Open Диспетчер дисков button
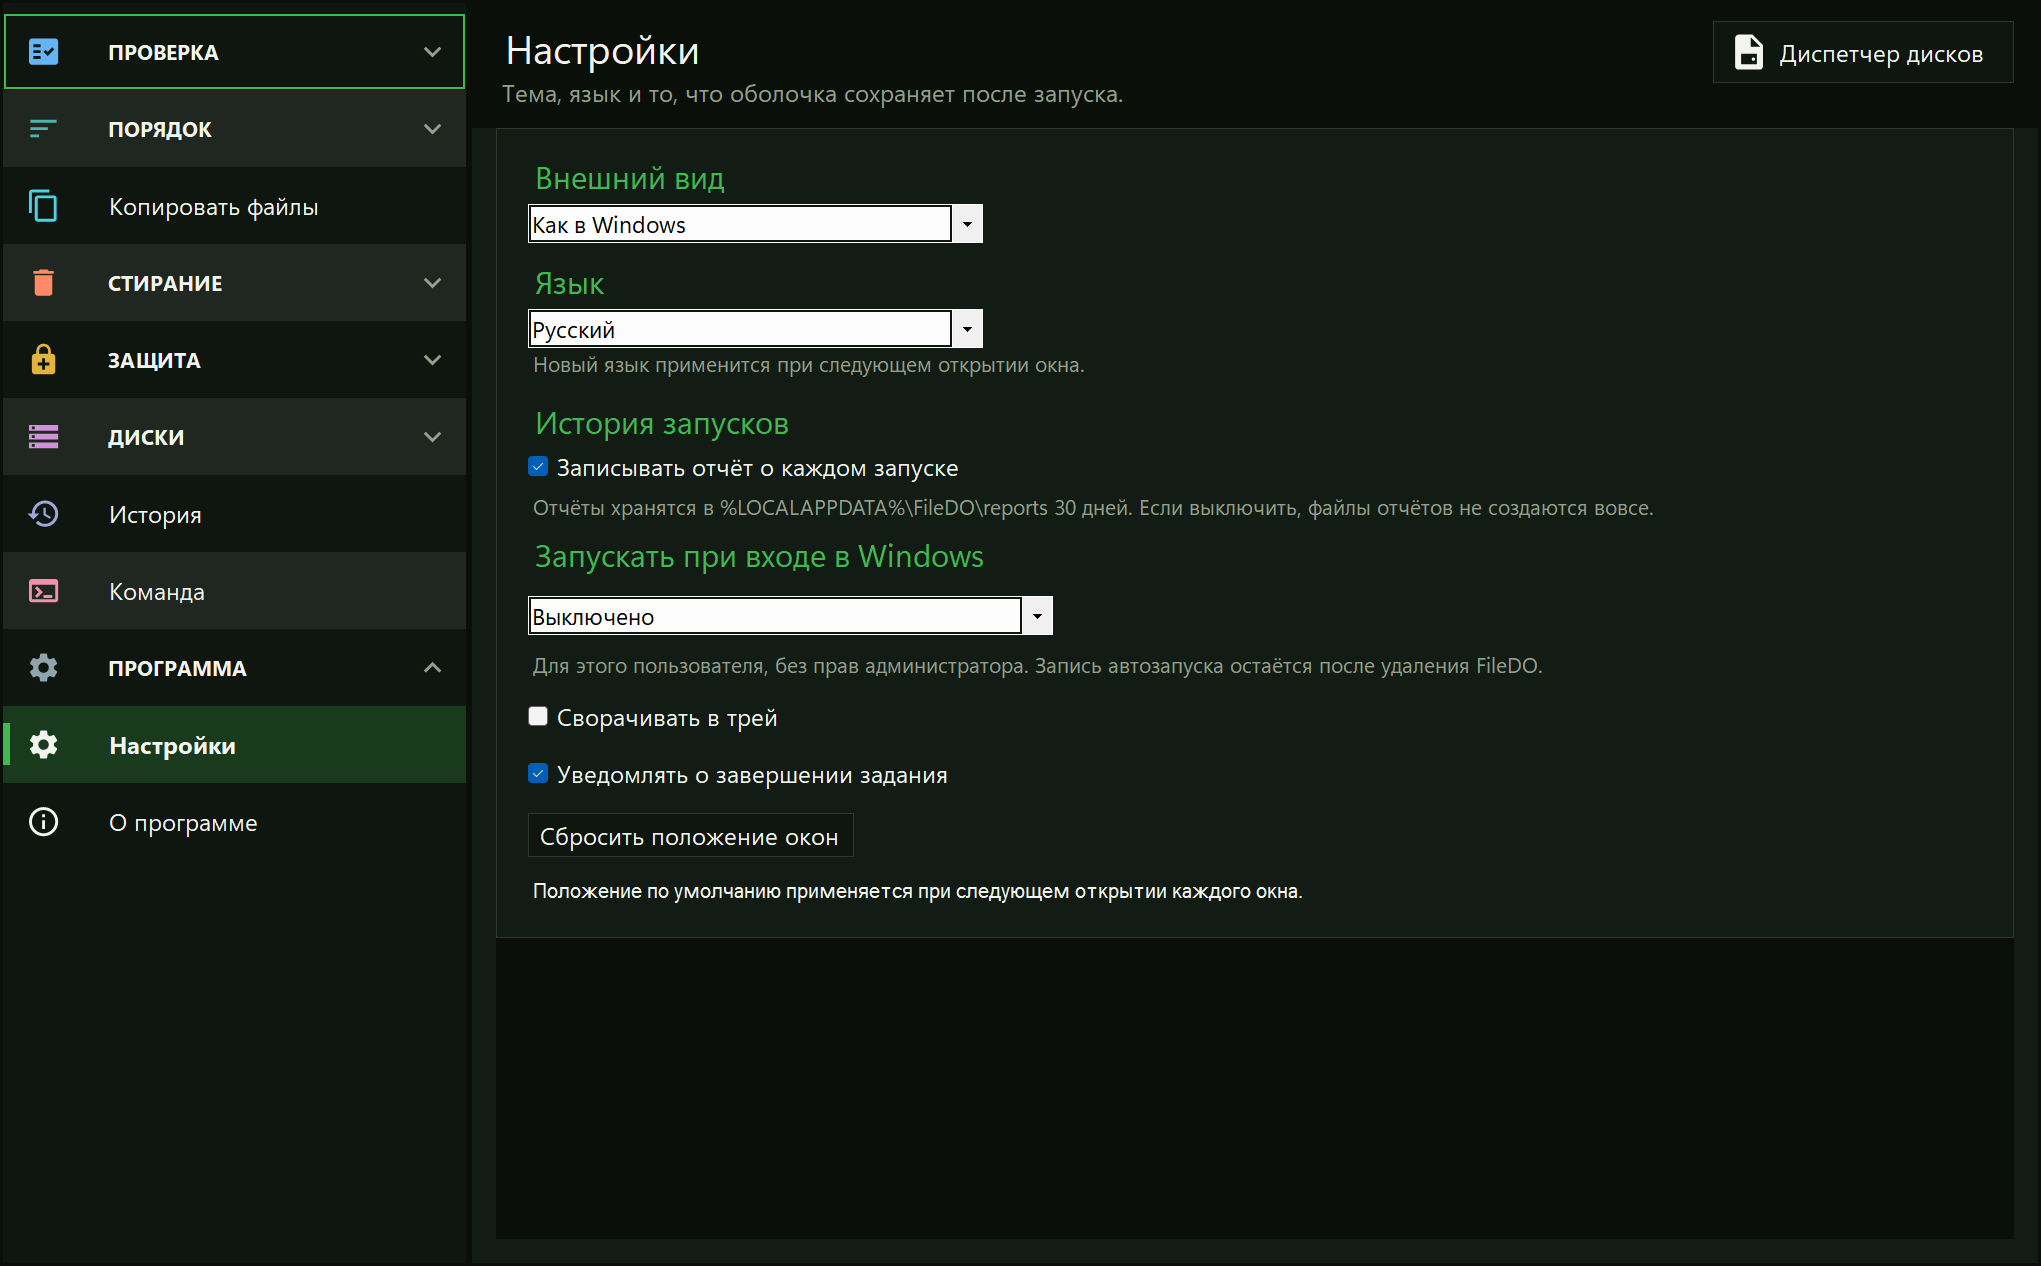The height and width of the screenshot is (1266, 2041). (1862, 53)
